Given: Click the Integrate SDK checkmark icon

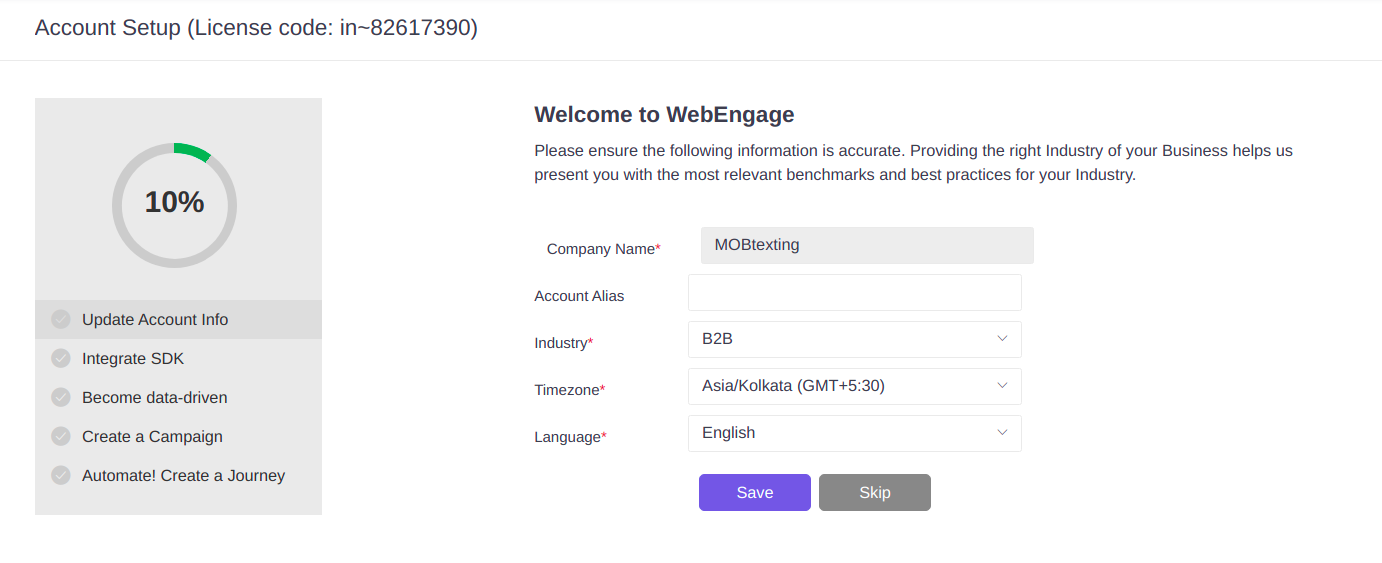Looking at the screenshot, I should 61,358.
